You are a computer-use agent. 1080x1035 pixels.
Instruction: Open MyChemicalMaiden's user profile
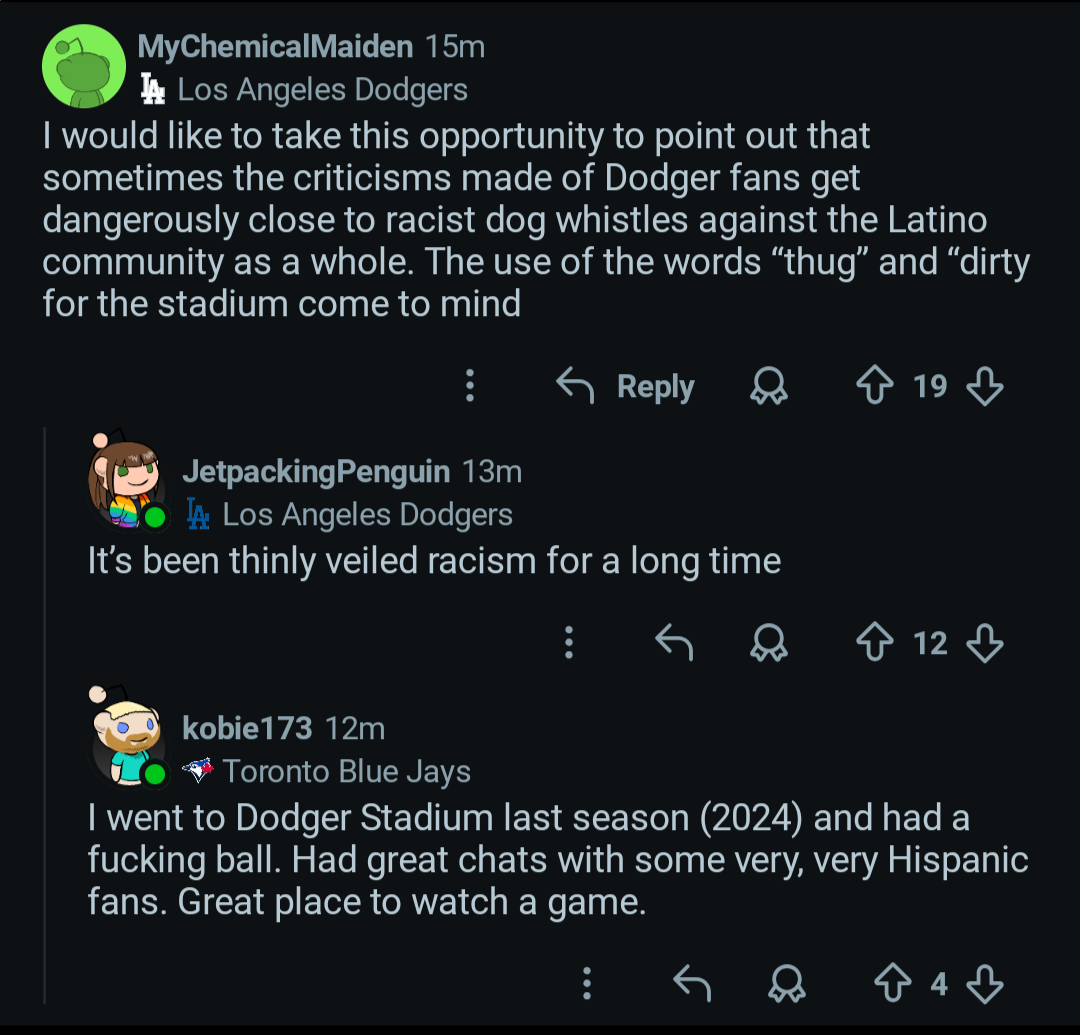274,46
